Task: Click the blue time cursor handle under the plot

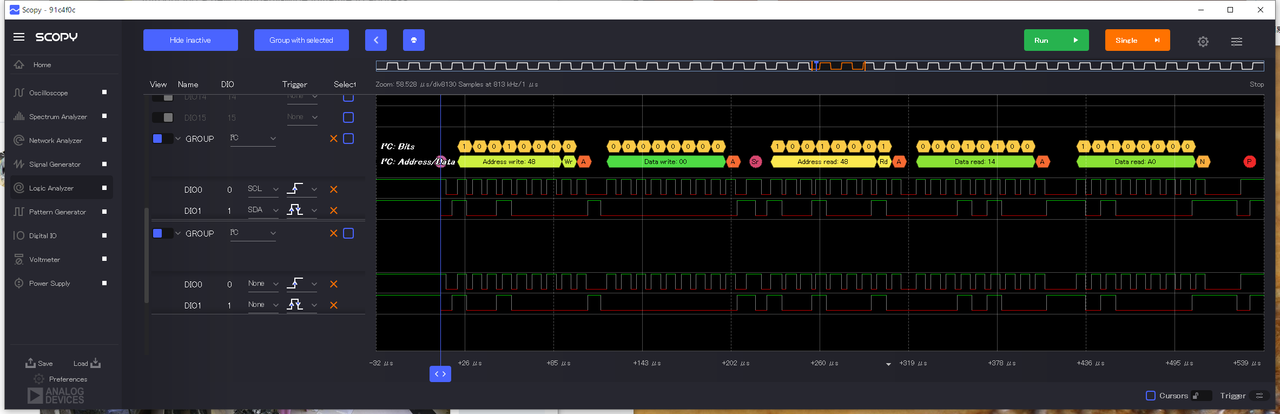Action: pyautogui.click(x=440, y=373)
